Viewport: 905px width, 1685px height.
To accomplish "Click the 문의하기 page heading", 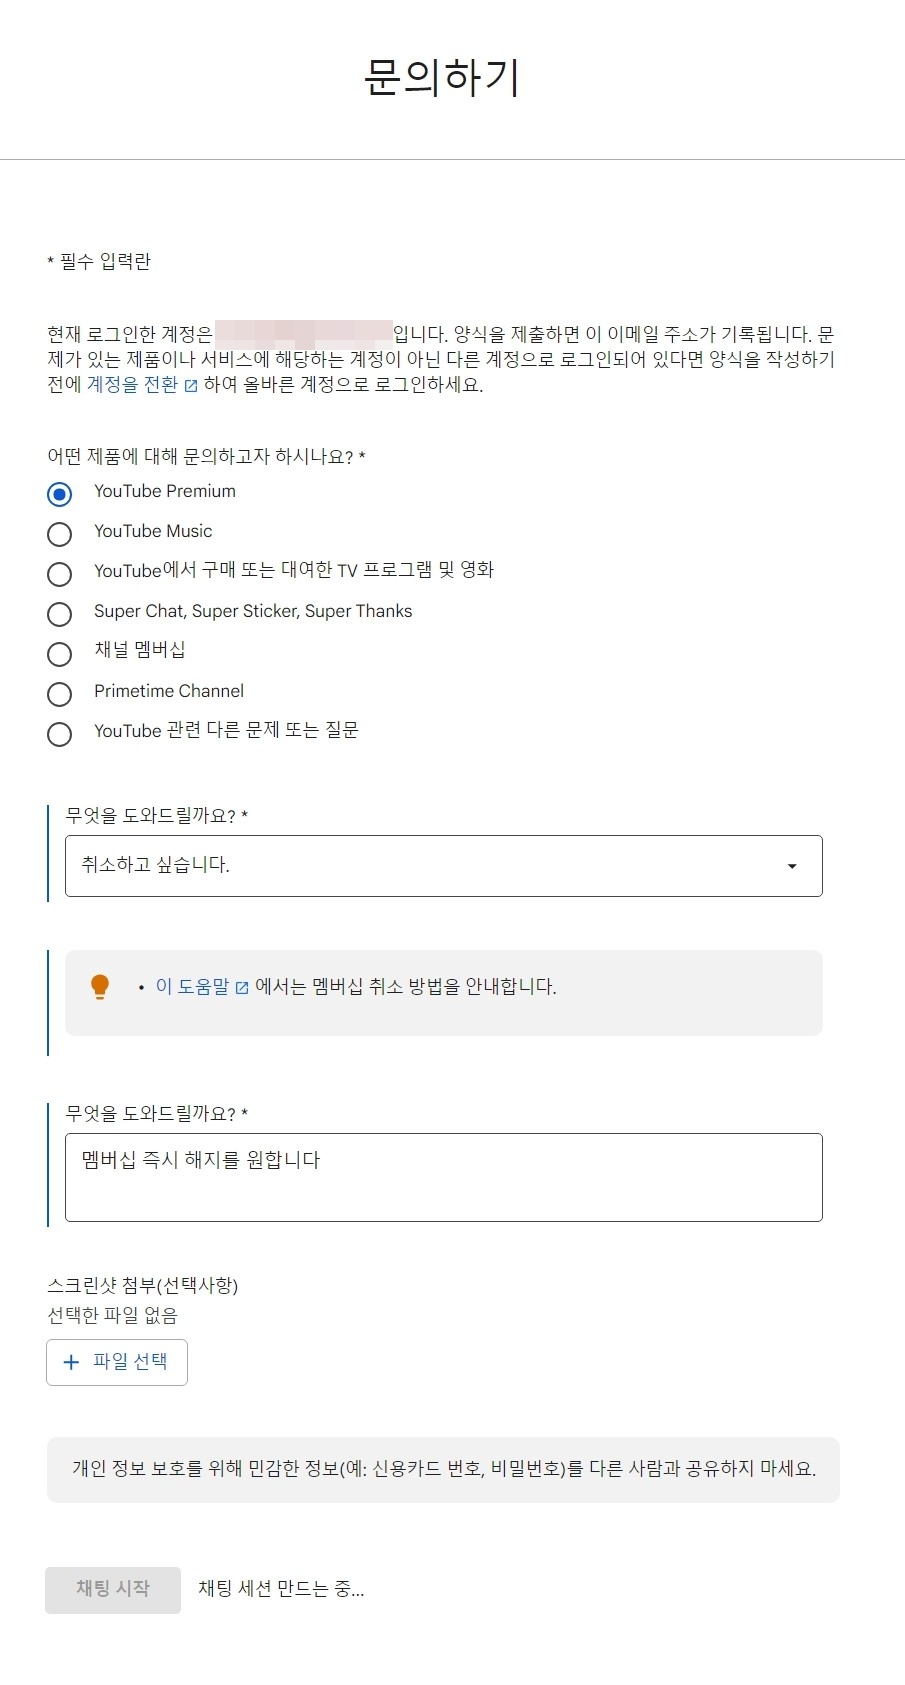I will coord(441,78).
